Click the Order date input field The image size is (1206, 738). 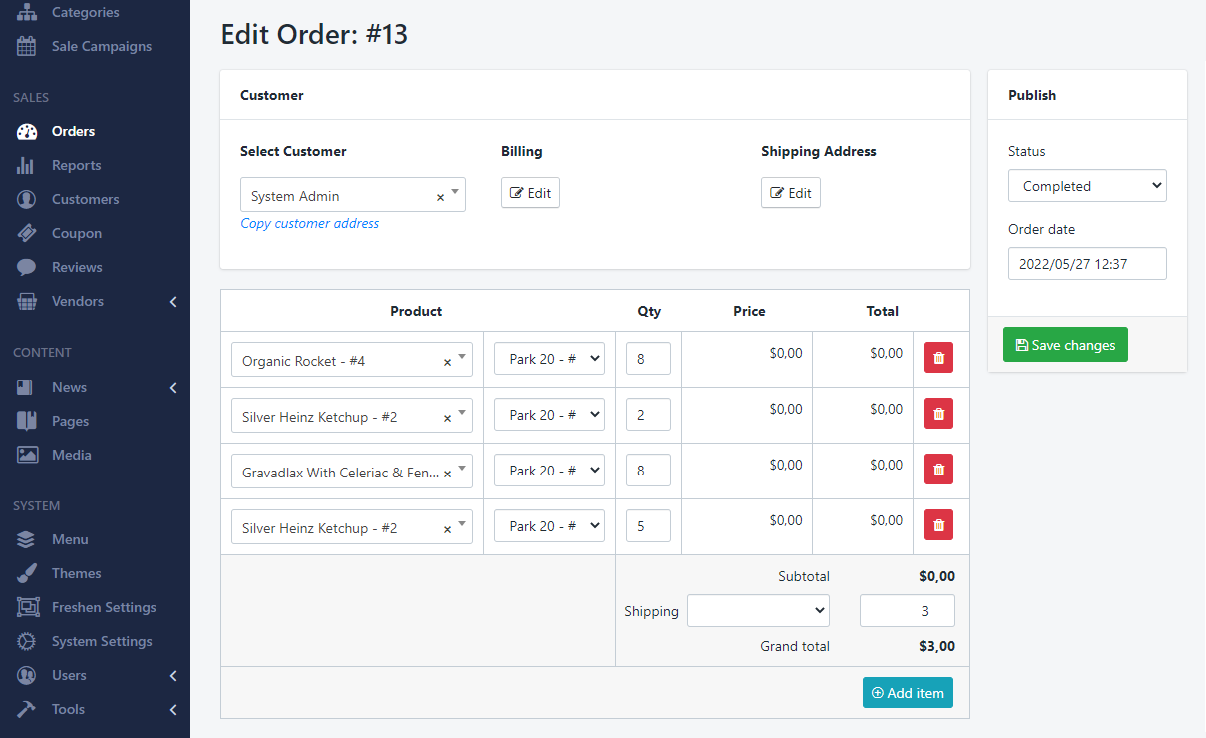pyautogui.click(x=1087, y=264)
